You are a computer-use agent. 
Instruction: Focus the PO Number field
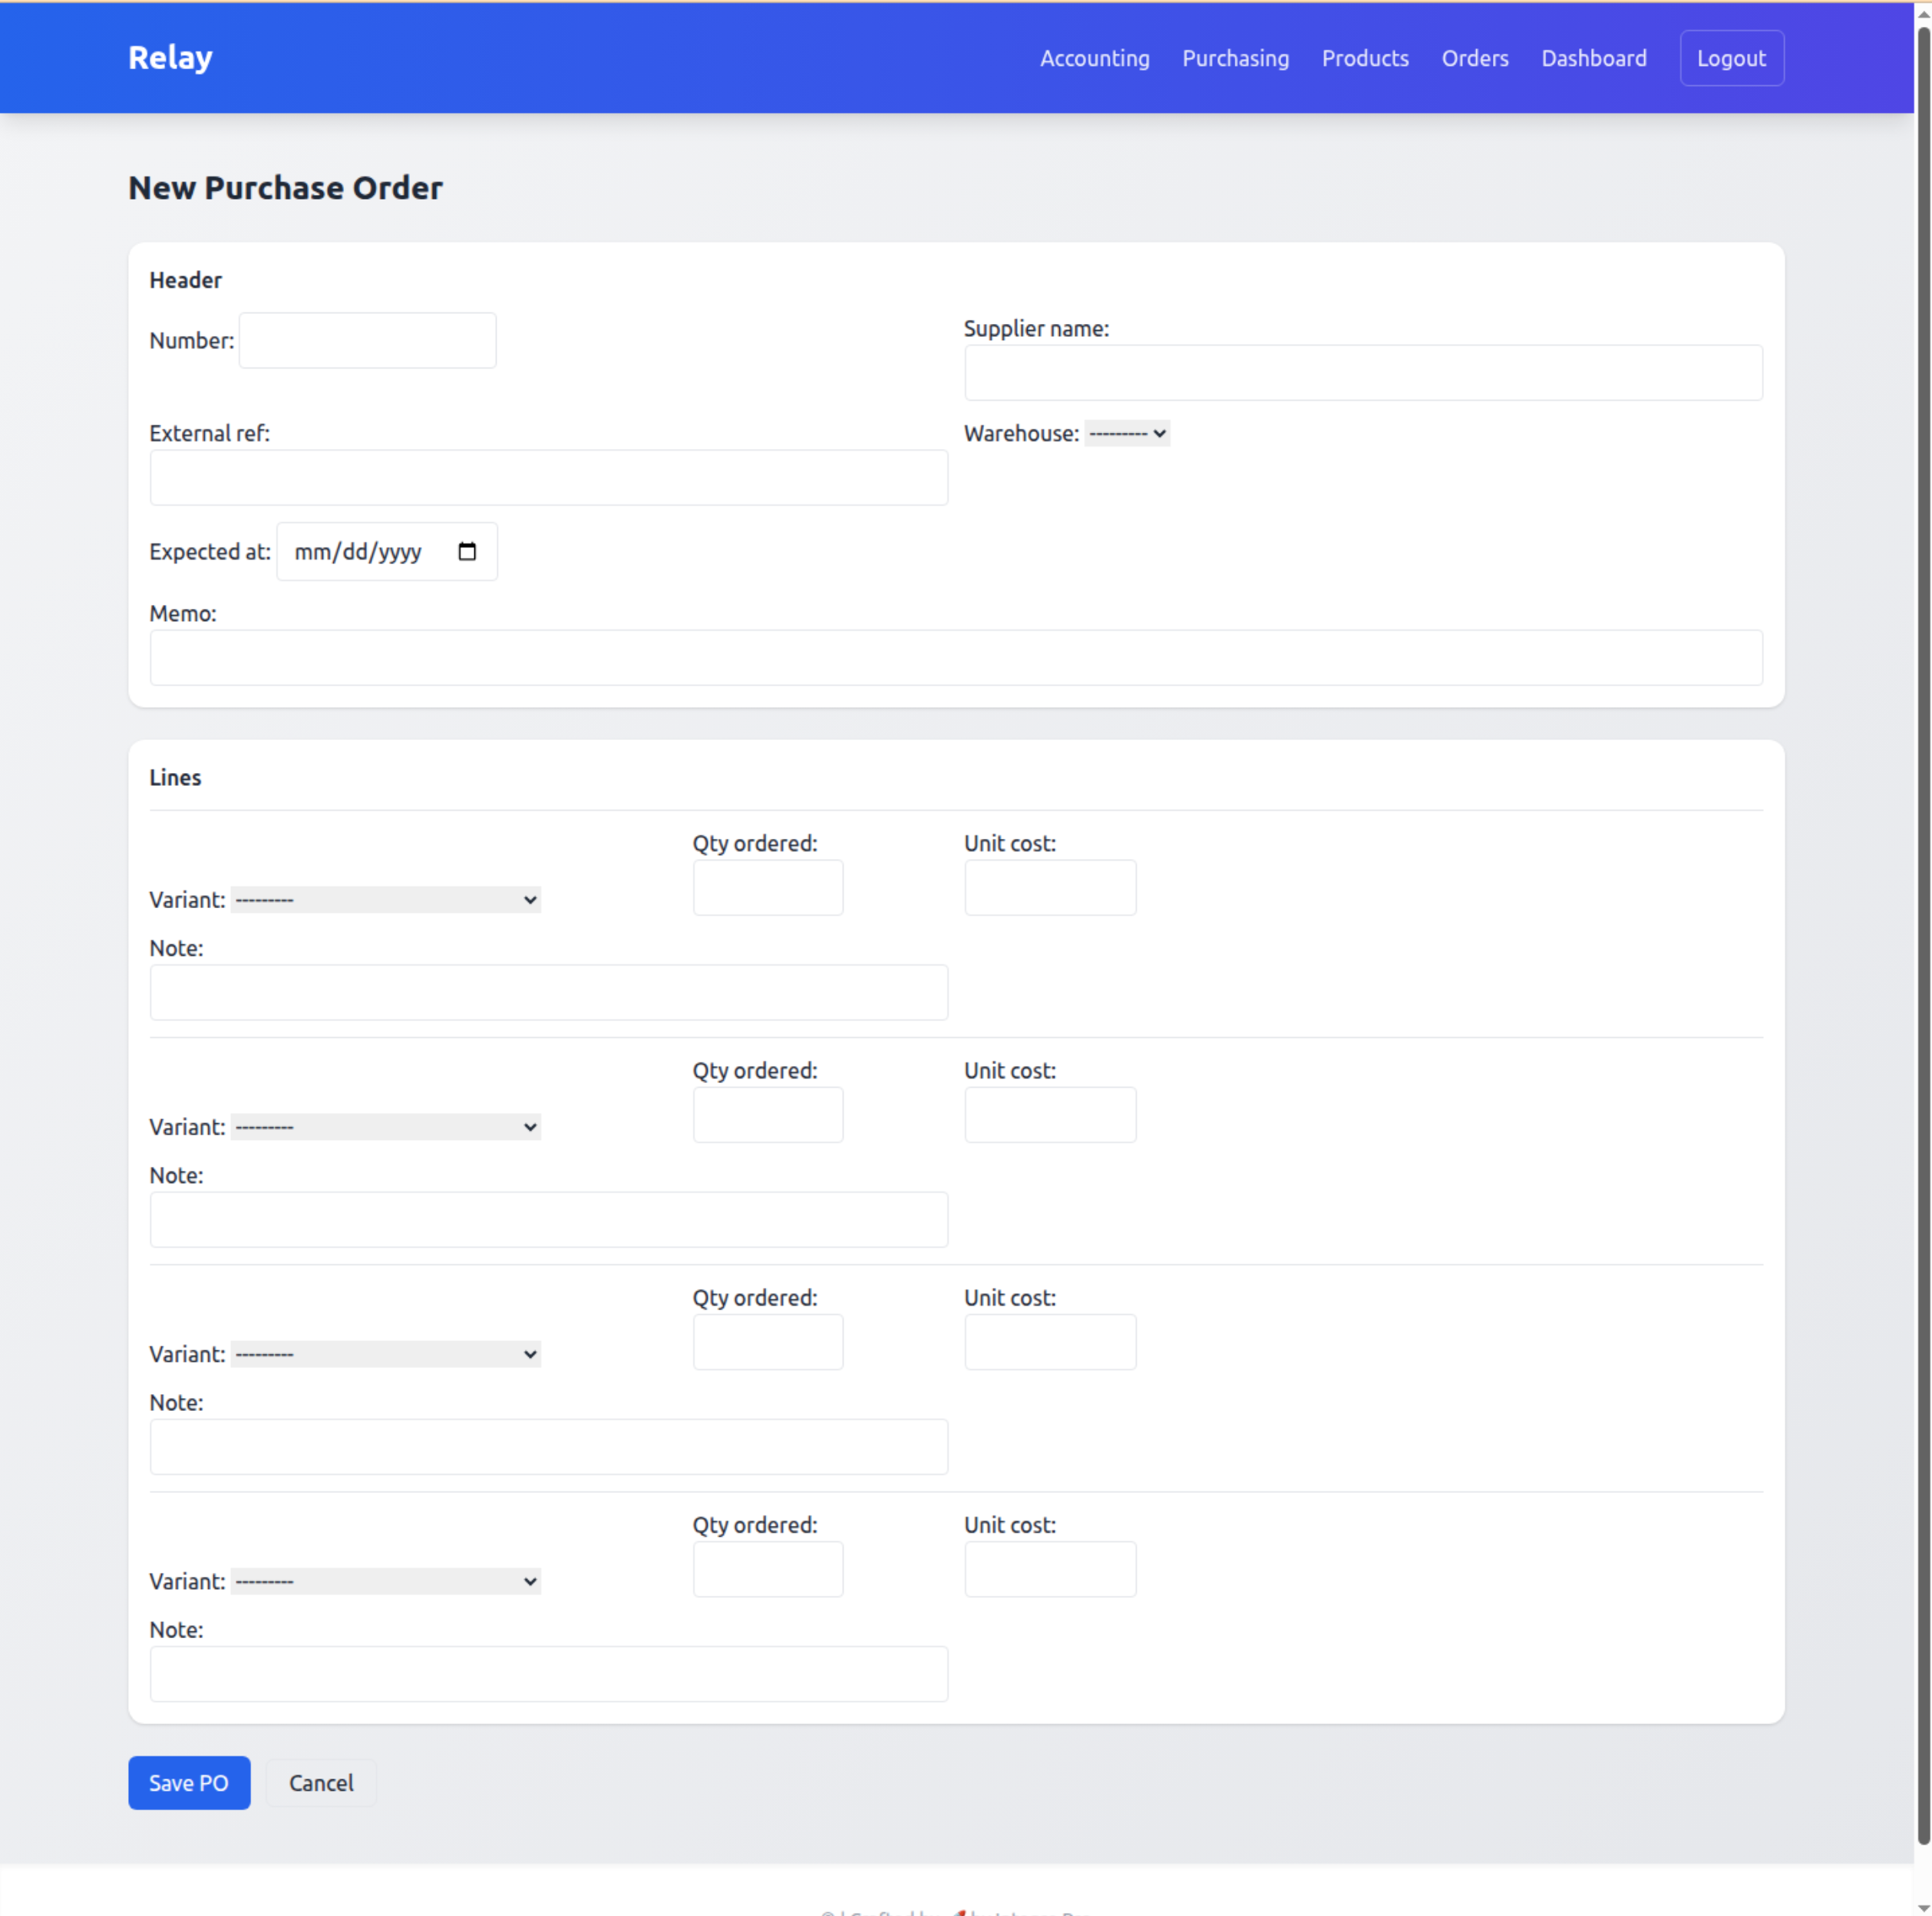click(367, 340)
